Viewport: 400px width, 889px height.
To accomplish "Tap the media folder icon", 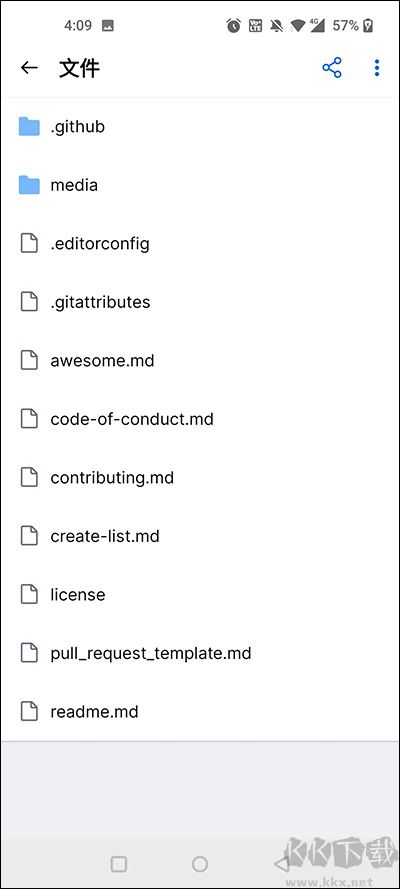I will tap(29, 185).
